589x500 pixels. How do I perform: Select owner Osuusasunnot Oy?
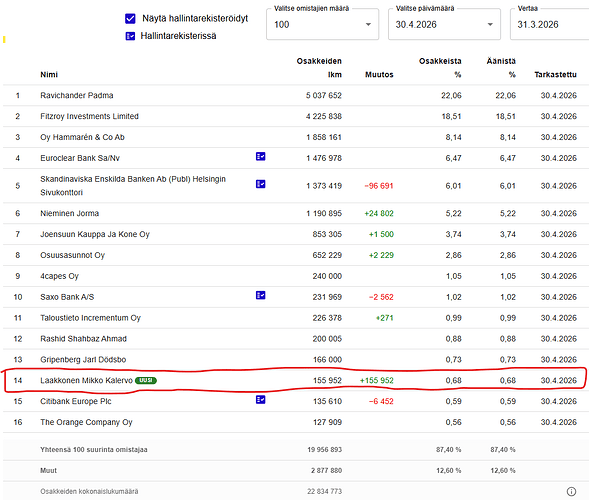pyautogui.click(x=72, y=255)
